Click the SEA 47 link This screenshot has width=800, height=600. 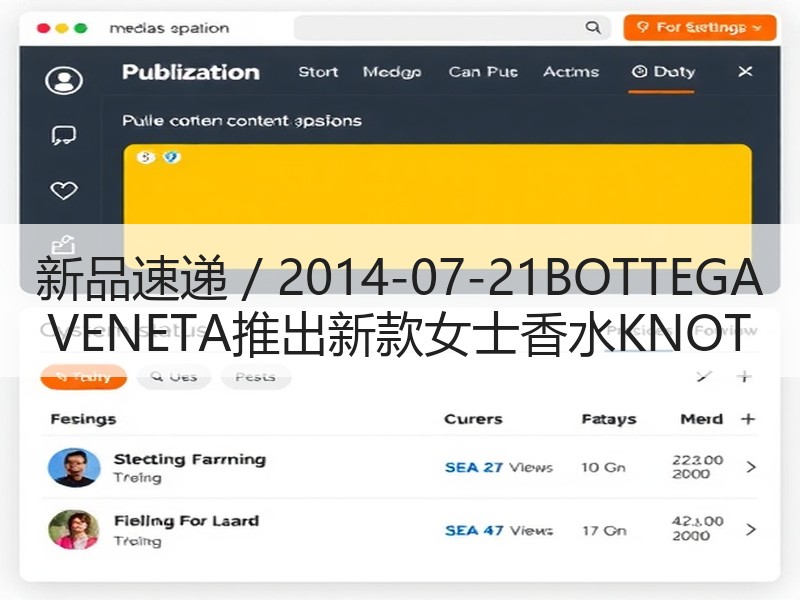point(474,531)
